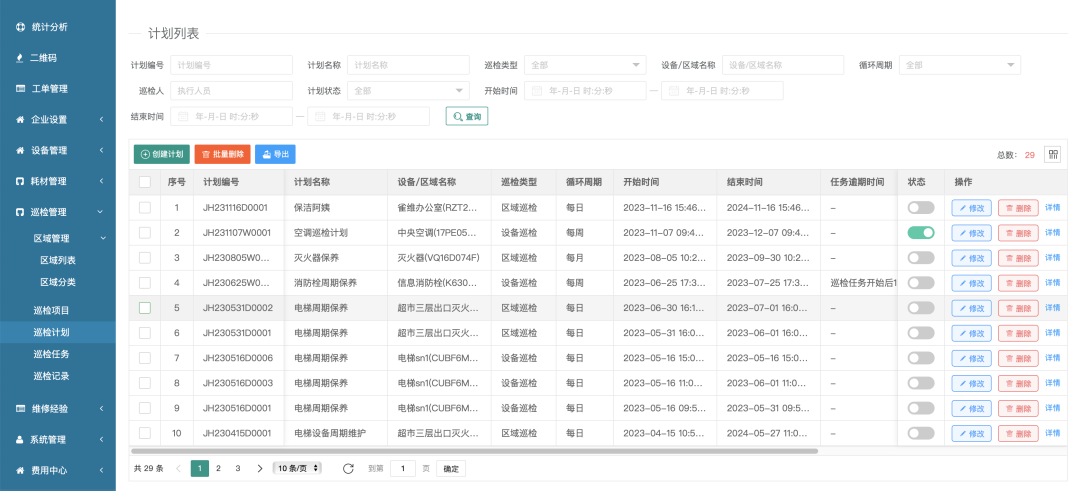Click the pagination refresh icon
This screenshot has height=491, width=1080.
348,468
